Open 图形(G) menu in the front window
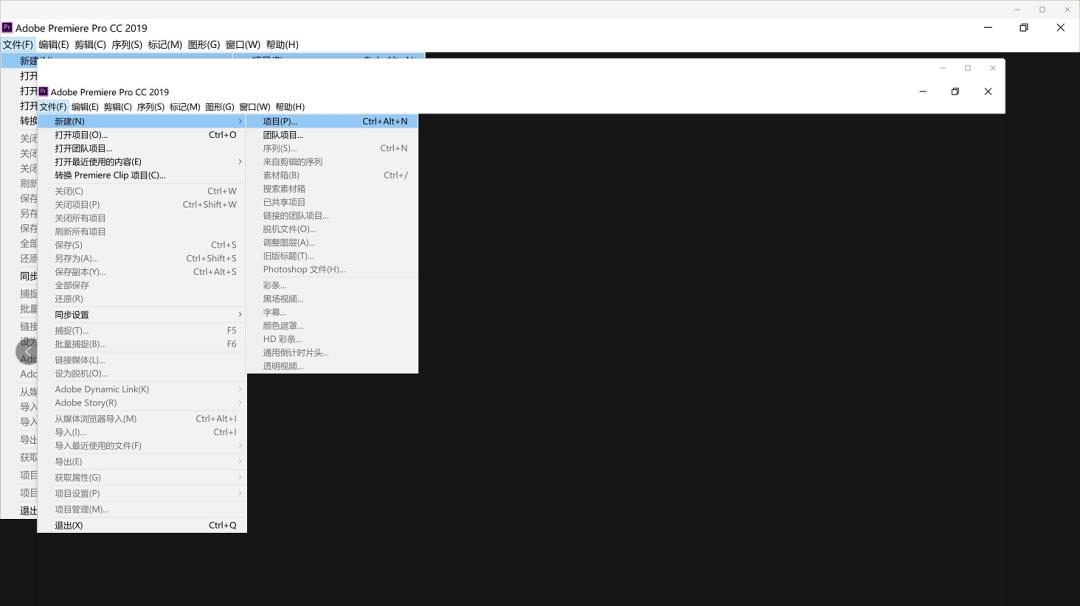This screenshot has width=1080, height=606. click(220, 107)
